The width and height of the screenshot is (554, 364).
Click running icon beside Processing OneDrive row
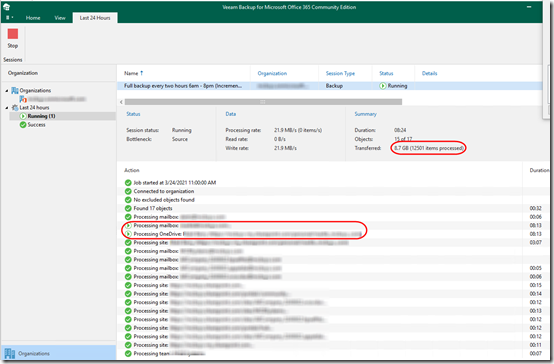(128, 234)
